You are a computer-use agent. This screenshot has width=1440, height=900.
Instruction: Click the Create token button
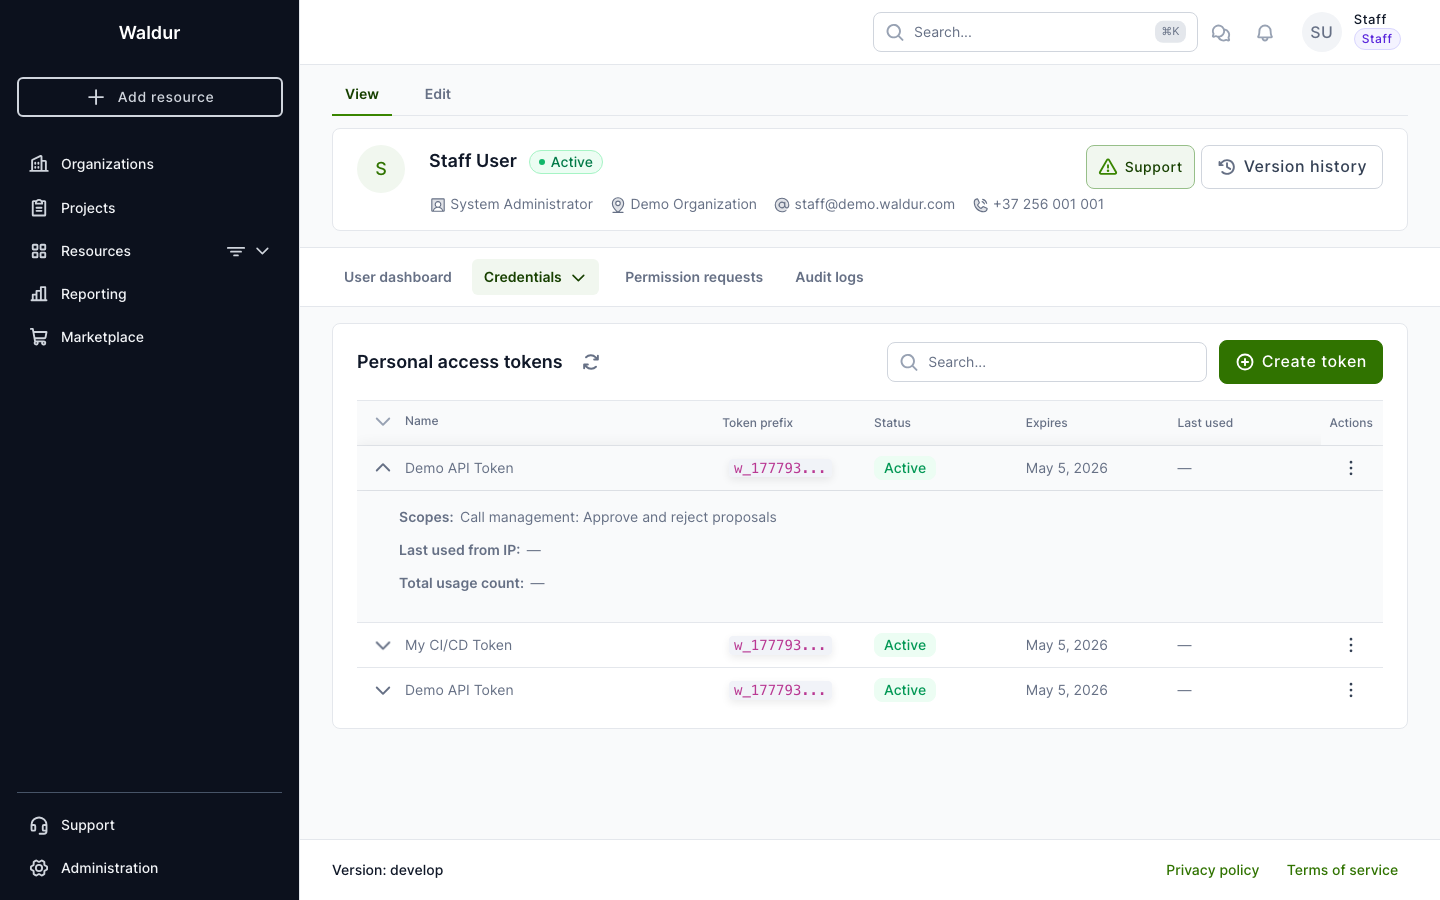pos(1300,362)
